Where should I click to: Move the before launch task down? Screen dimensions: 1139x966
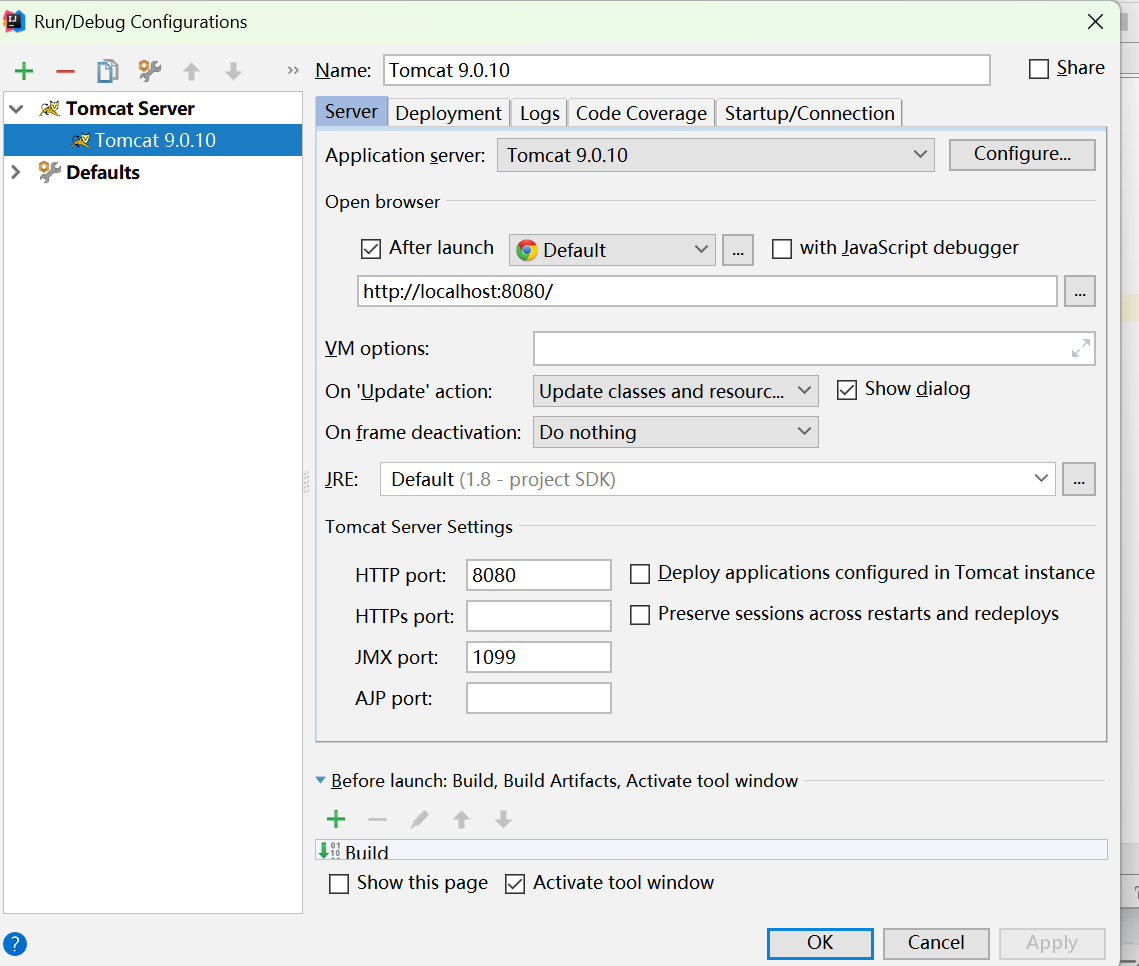tap(503, 820)
